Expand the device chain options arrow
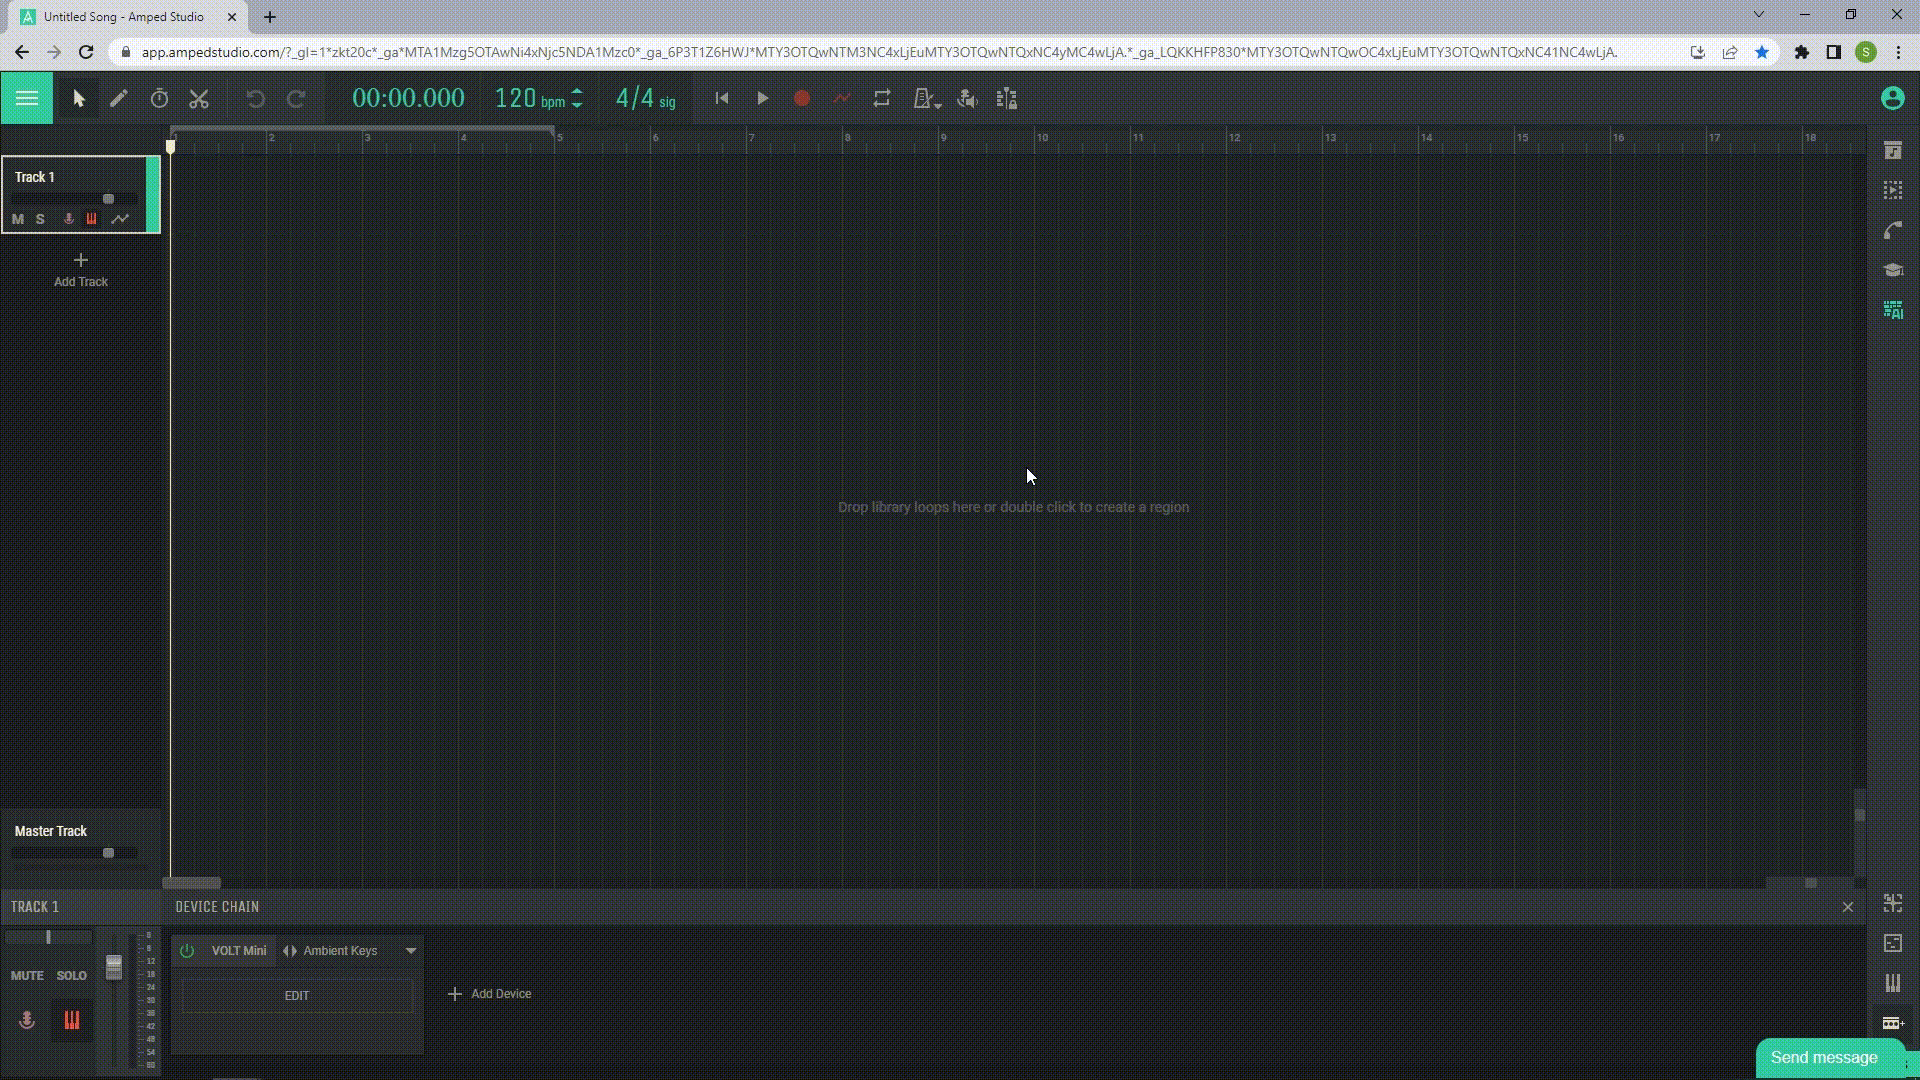 (x=409, y=949)
